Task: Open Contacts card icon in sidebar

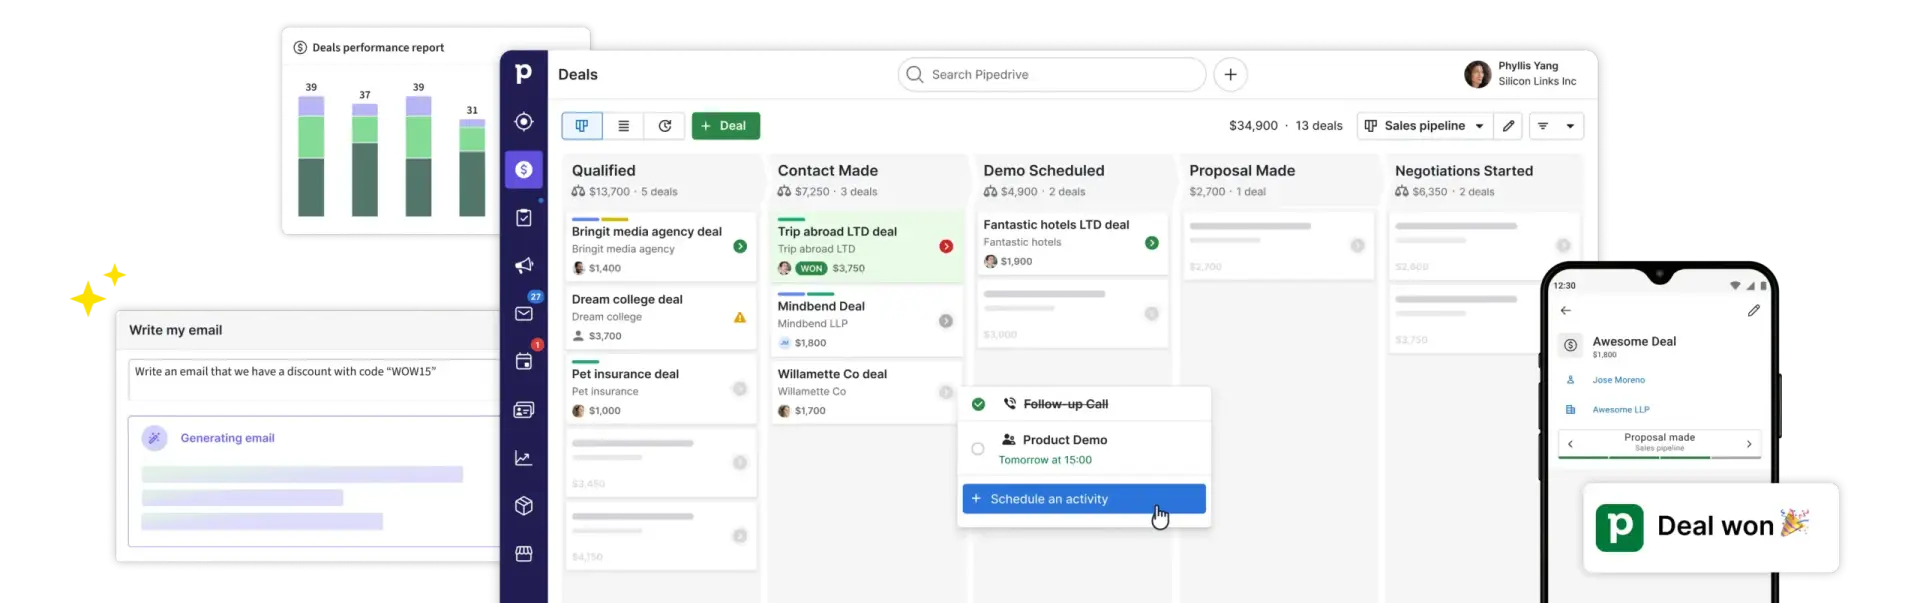Action: pos(523,410)
